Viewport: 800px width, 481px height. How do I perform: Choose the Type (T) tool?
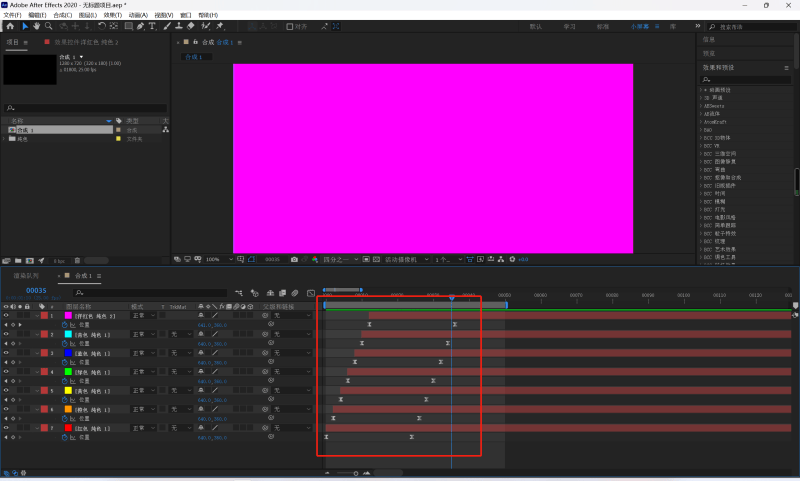(x=152, y=27)
